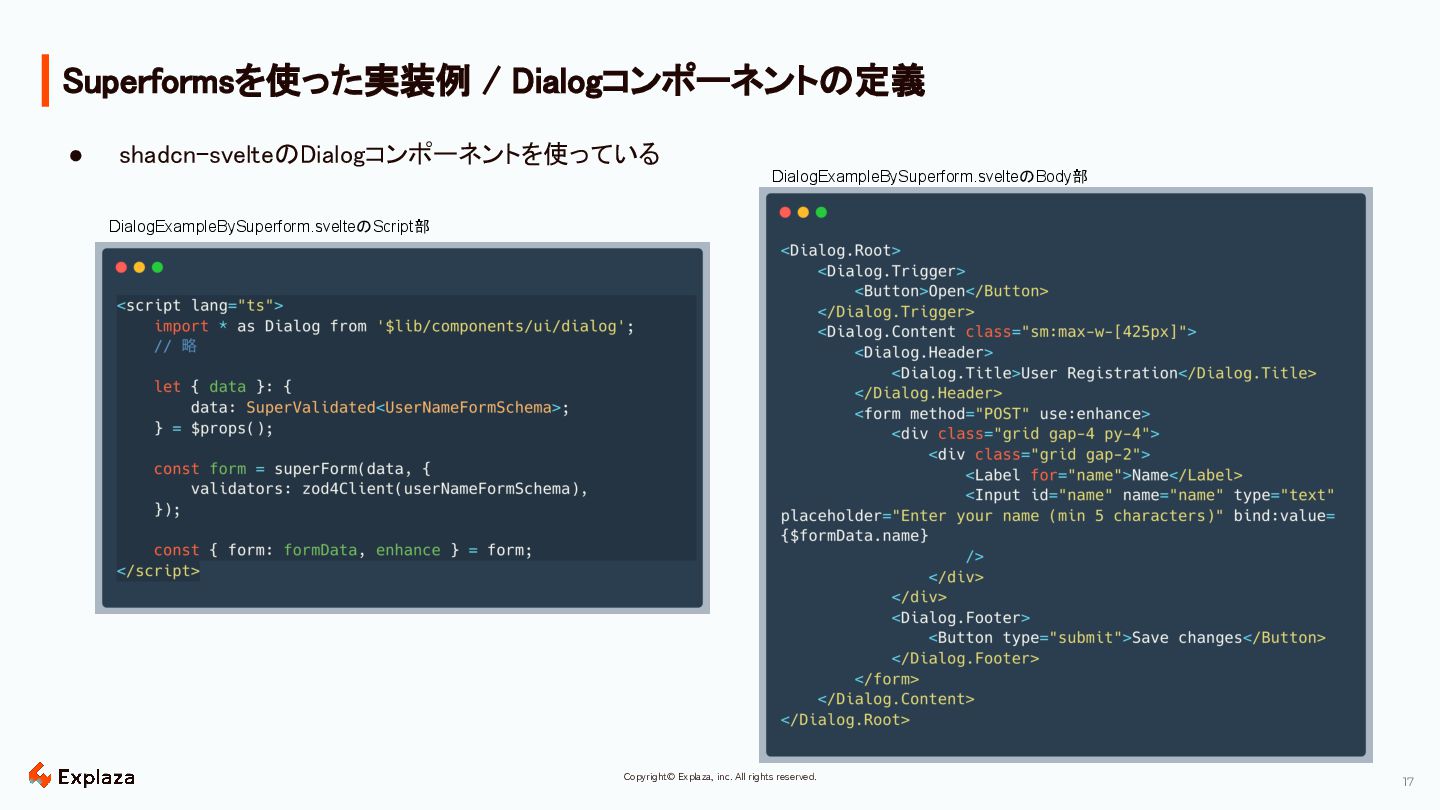Click the closing </Dialog.Header> tag
Image resolution: width=1440 pixels, height=810 pixels.
coord(929,393)
